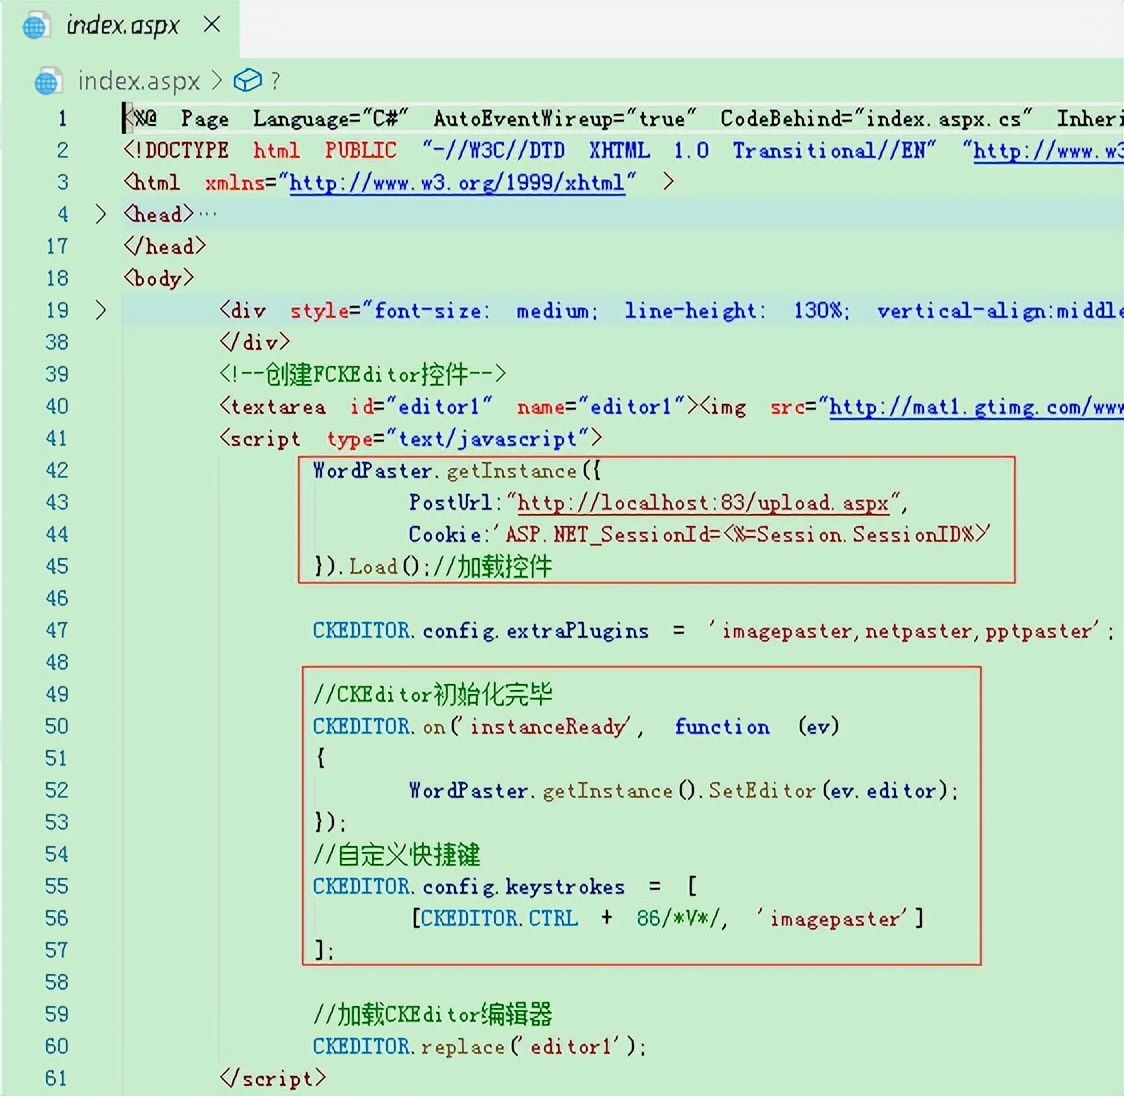Viewport: 1124px width, 1096px height.
Task: Select the index.aspx editor tab
Action: tap(120, 27)
